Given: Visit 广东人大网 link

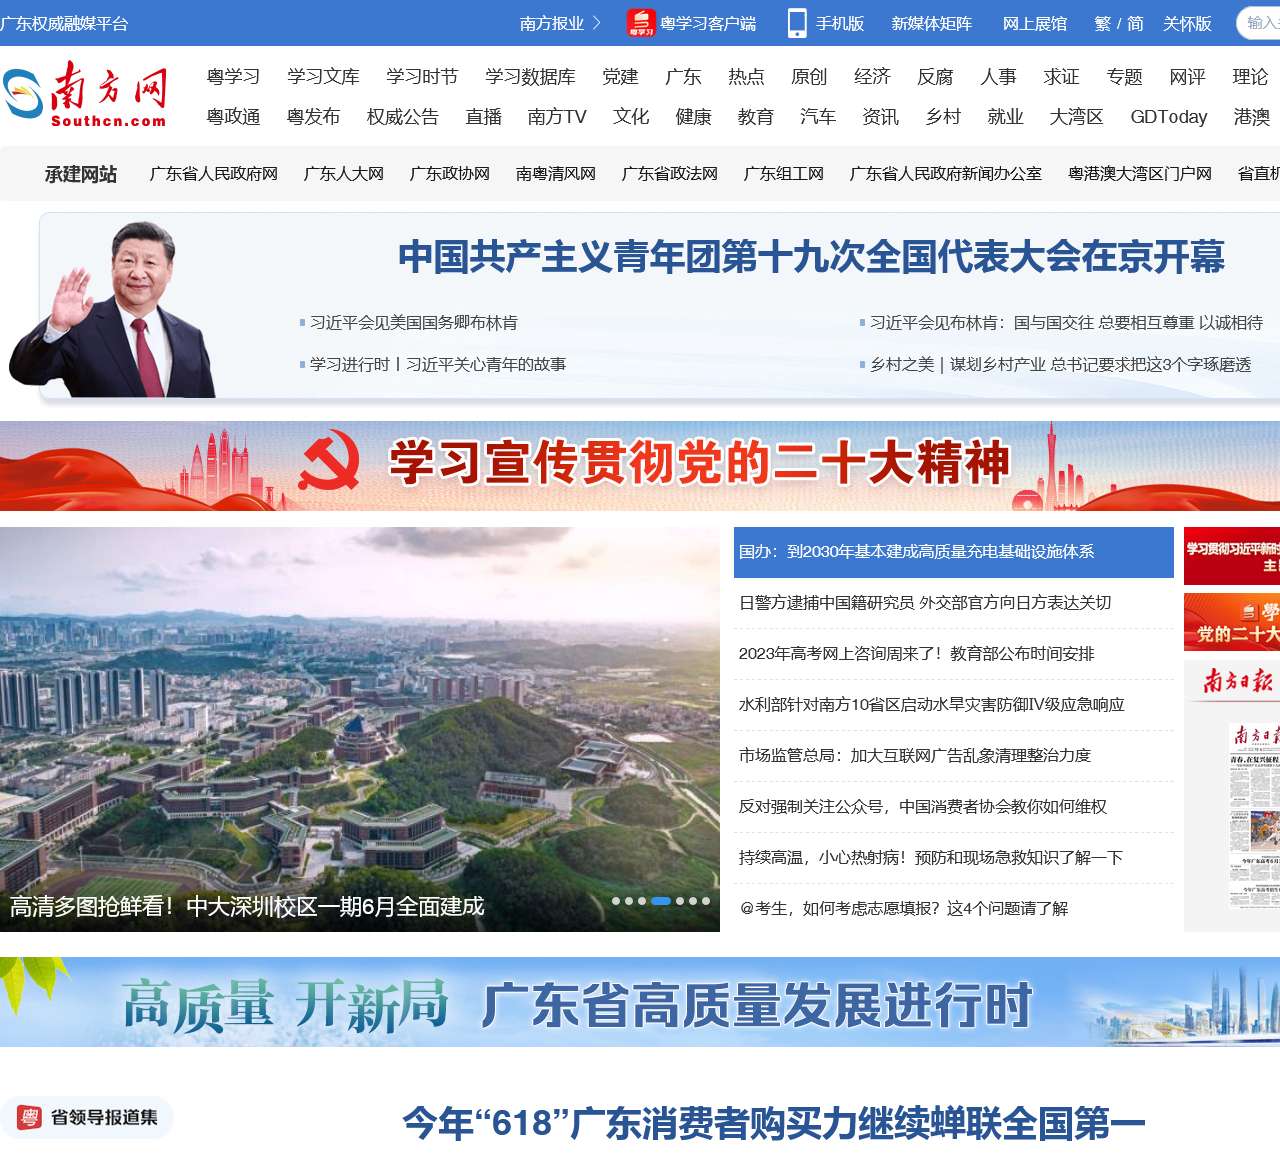Looking at the screenshot, I should (344, 174).
